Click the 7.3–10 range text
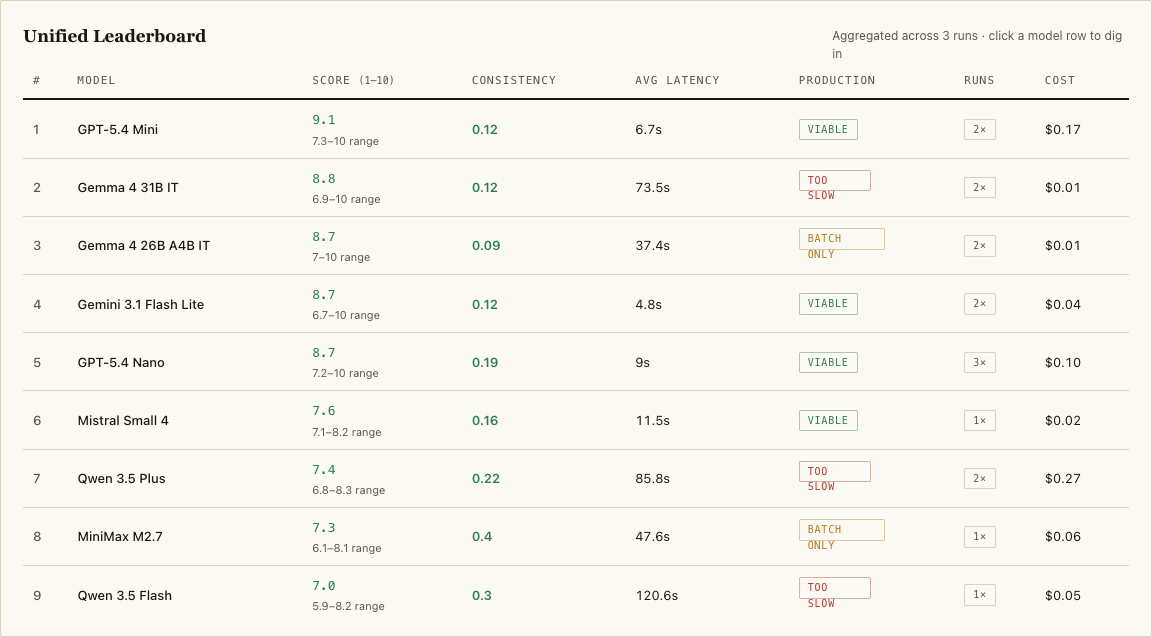The height and width of the screenshot is (637, 1152). click(345, 141)
